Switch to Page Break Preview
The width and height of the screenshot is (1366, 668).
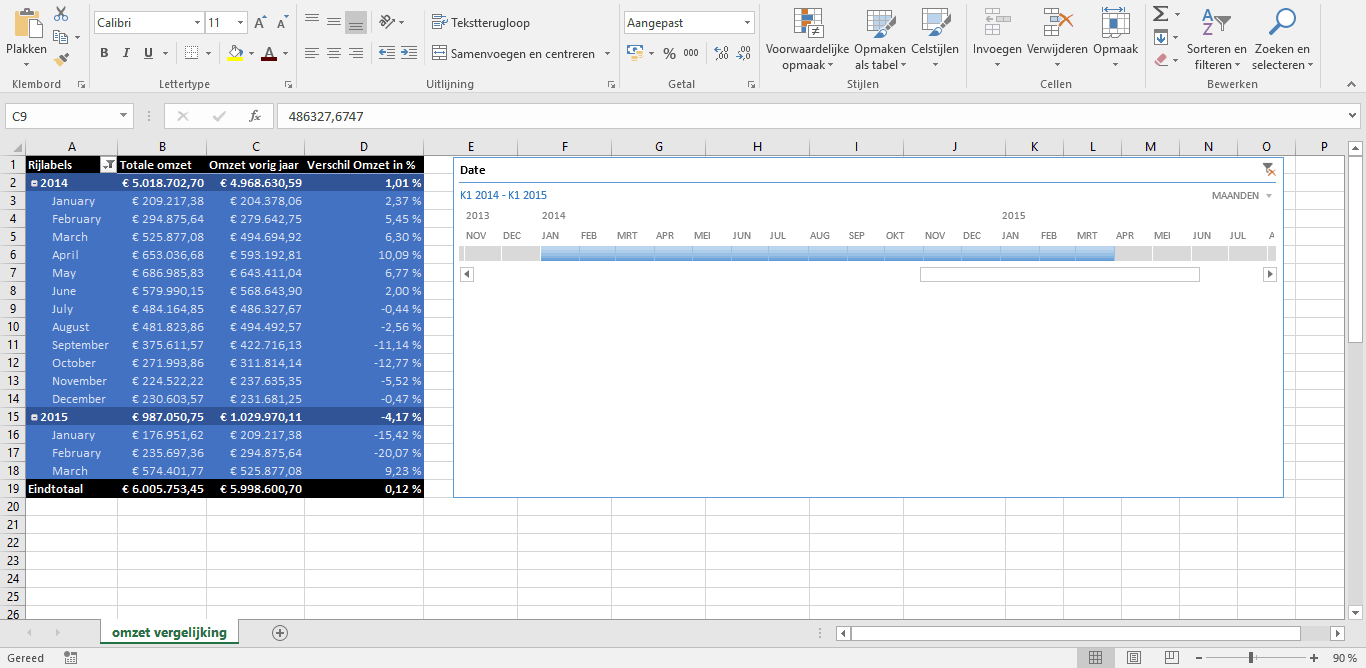(1170, 658)
